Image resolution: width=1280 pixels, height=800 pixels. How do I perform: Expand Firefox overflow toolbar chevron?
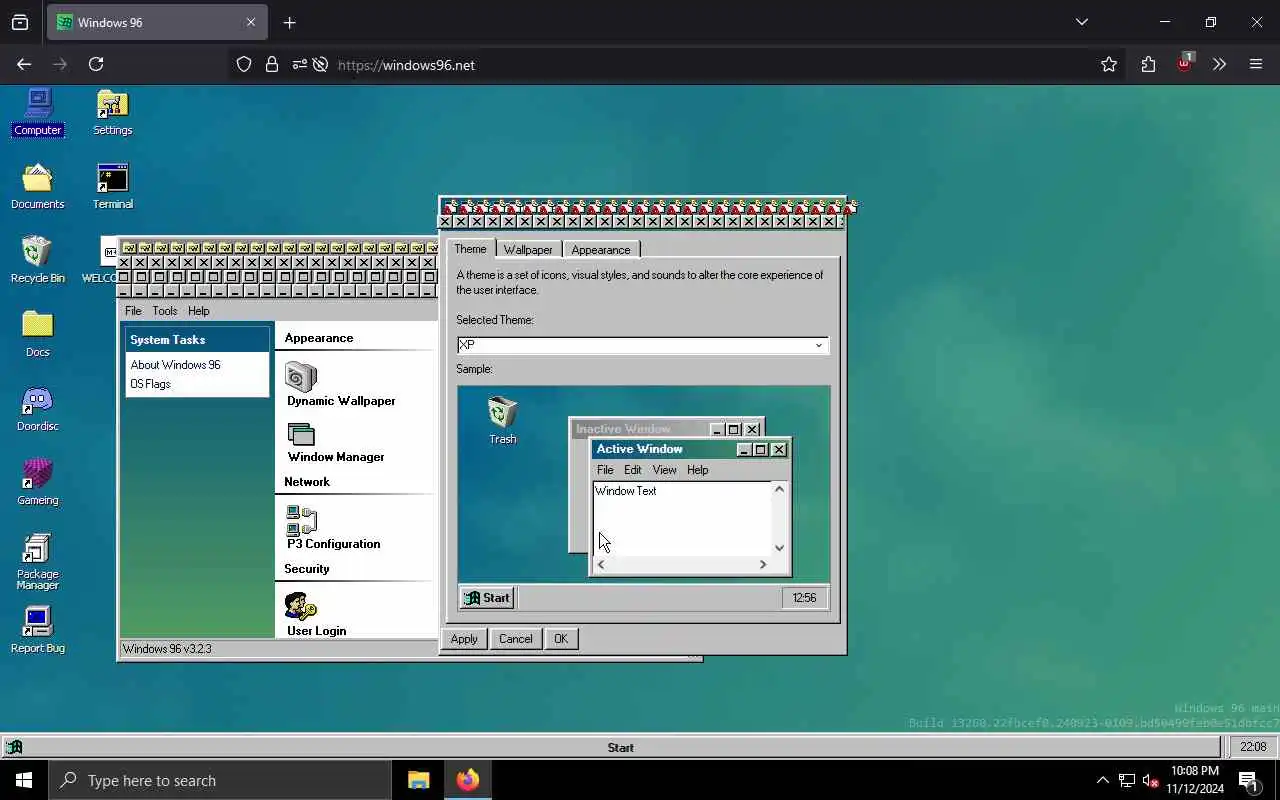point(1219,64)
